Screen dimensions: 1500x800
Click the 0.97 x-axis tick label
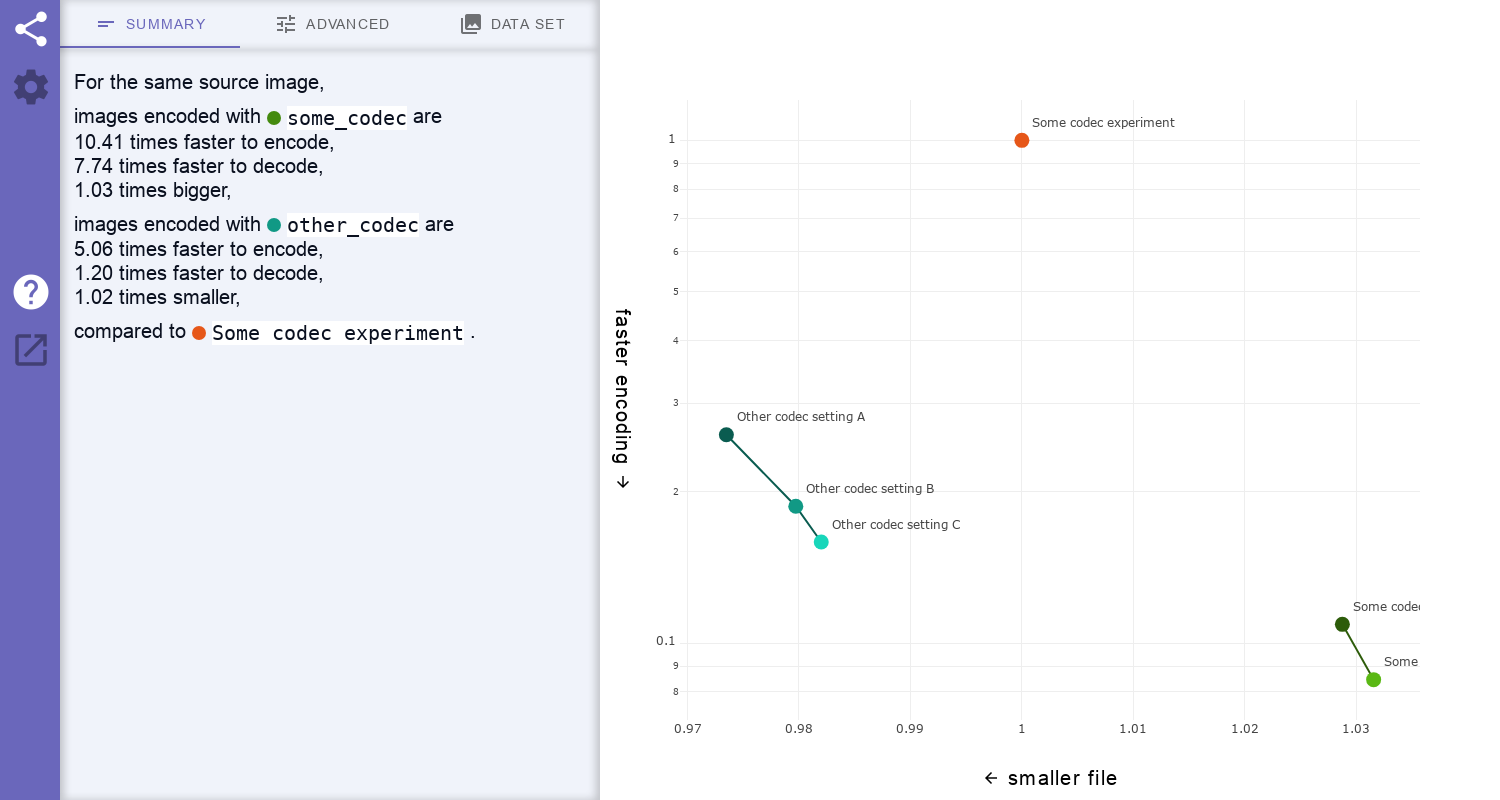tap(688, 729)
